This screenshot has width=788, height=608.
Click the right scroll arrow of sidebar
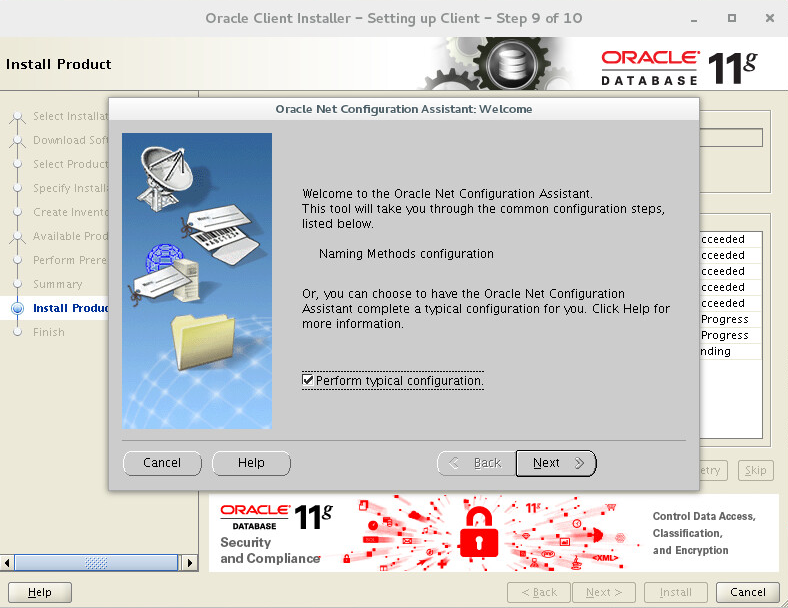189,562
